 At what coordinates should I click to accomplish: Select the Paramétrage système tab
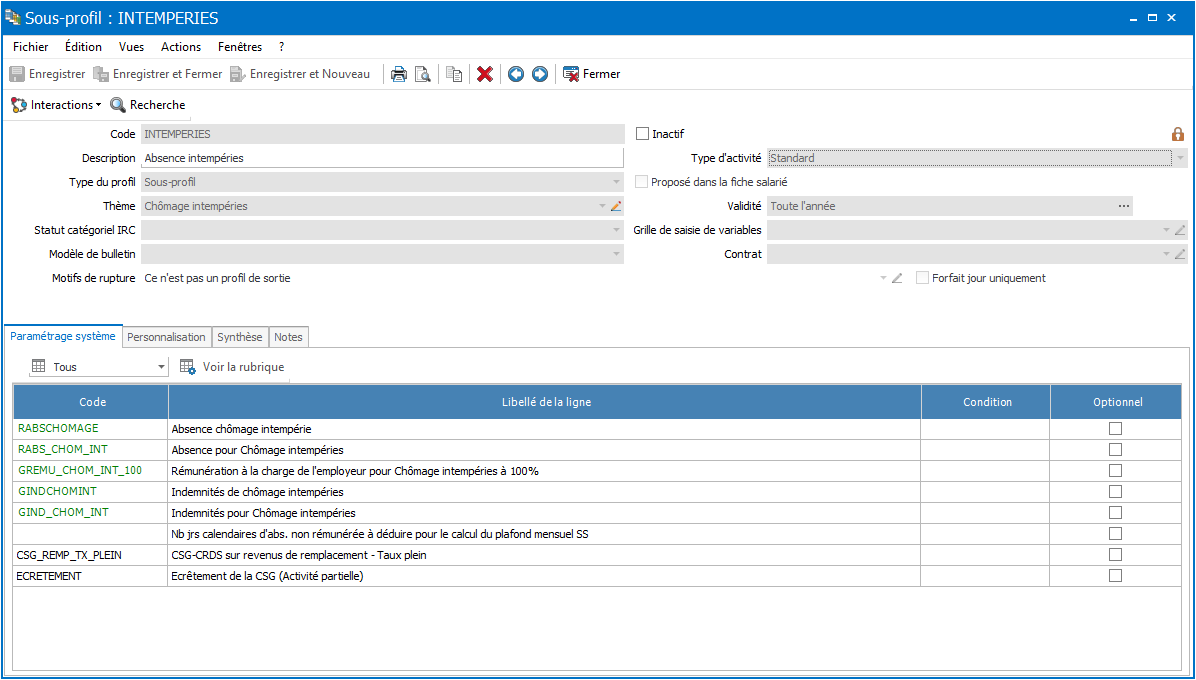(x=63, y=335)
